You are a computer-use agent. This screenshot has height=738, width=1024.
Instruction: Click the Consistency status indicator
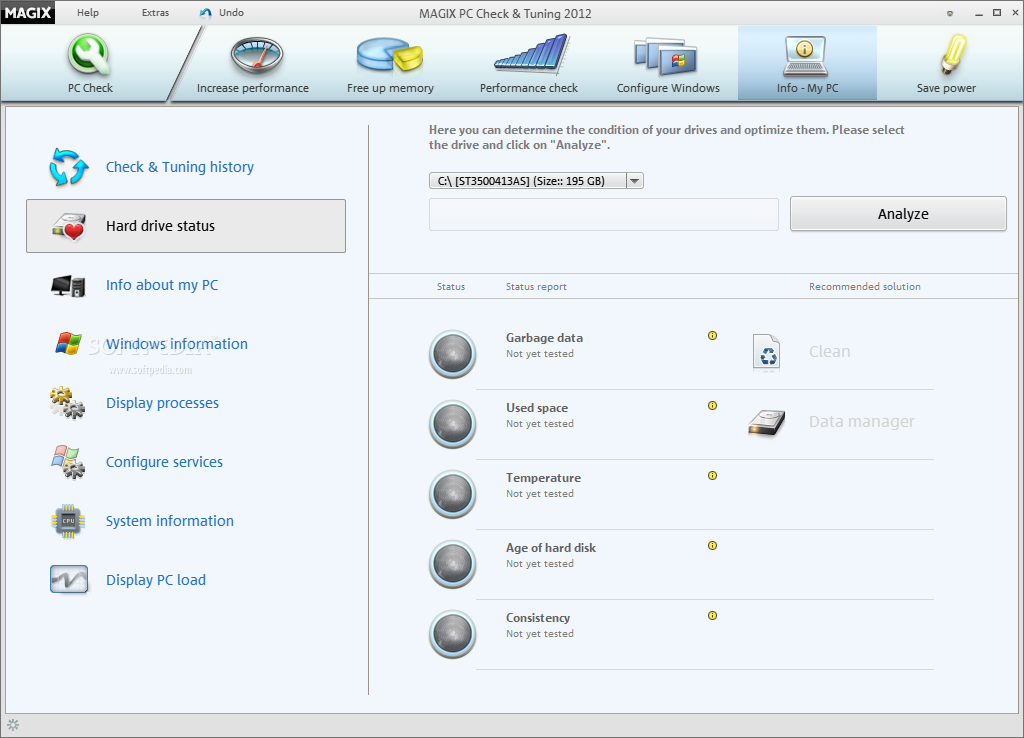click(452, 634)
